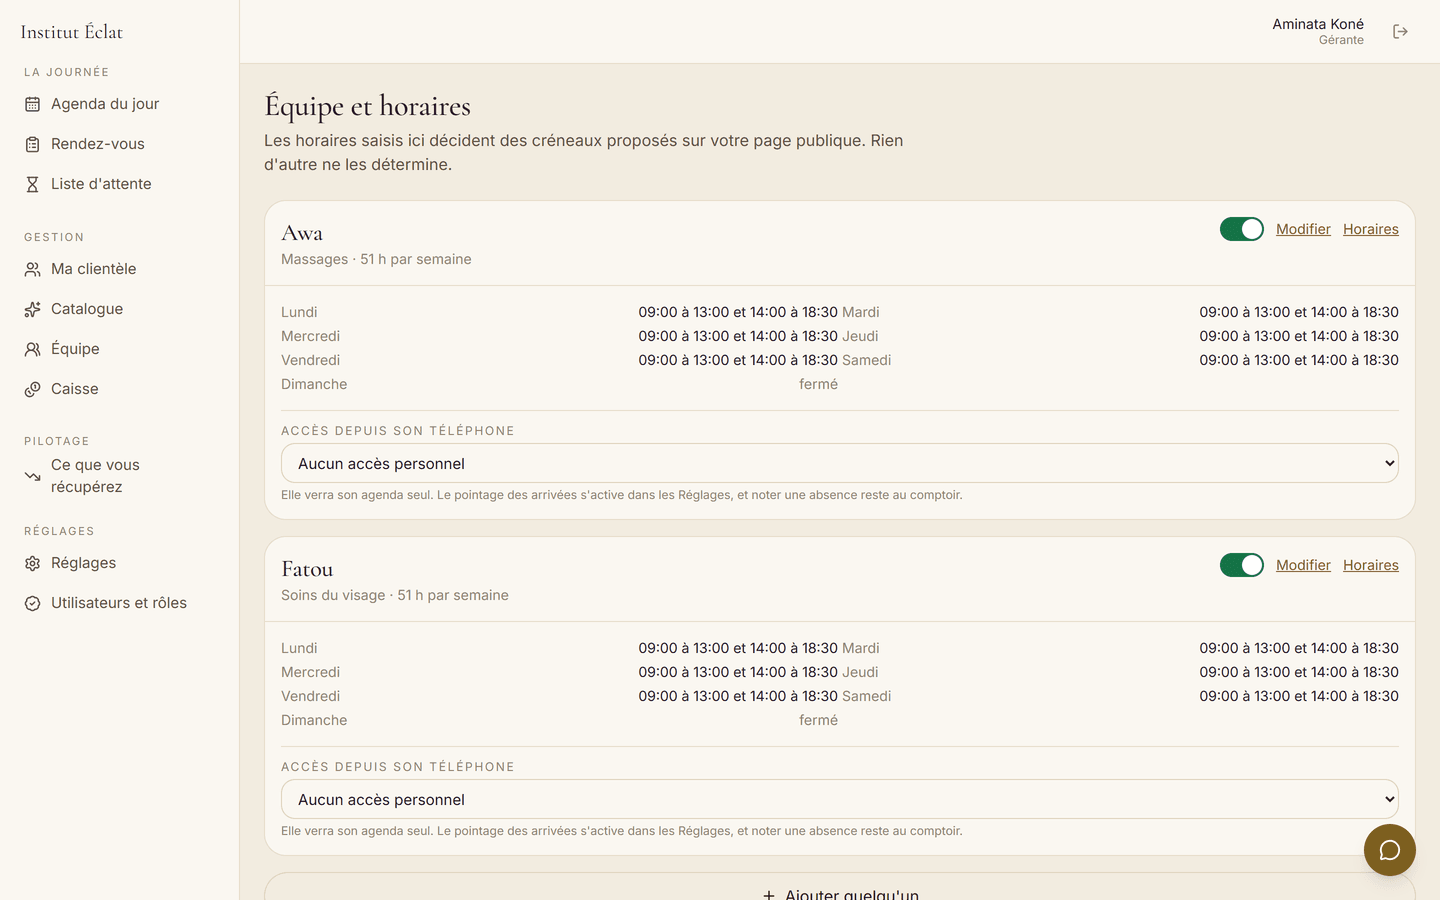Viewport: 1440px width, 900px height.
Task: Click Awa's Samedi label
Action: pyautogui.click(x=867, y=360)
